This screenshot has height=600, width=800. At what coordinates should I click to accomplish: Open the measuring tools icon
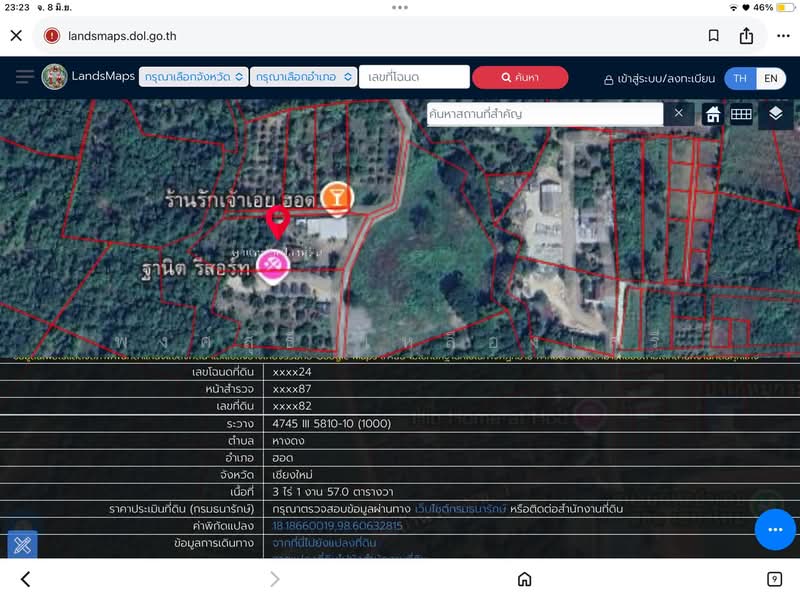point(22,545)
